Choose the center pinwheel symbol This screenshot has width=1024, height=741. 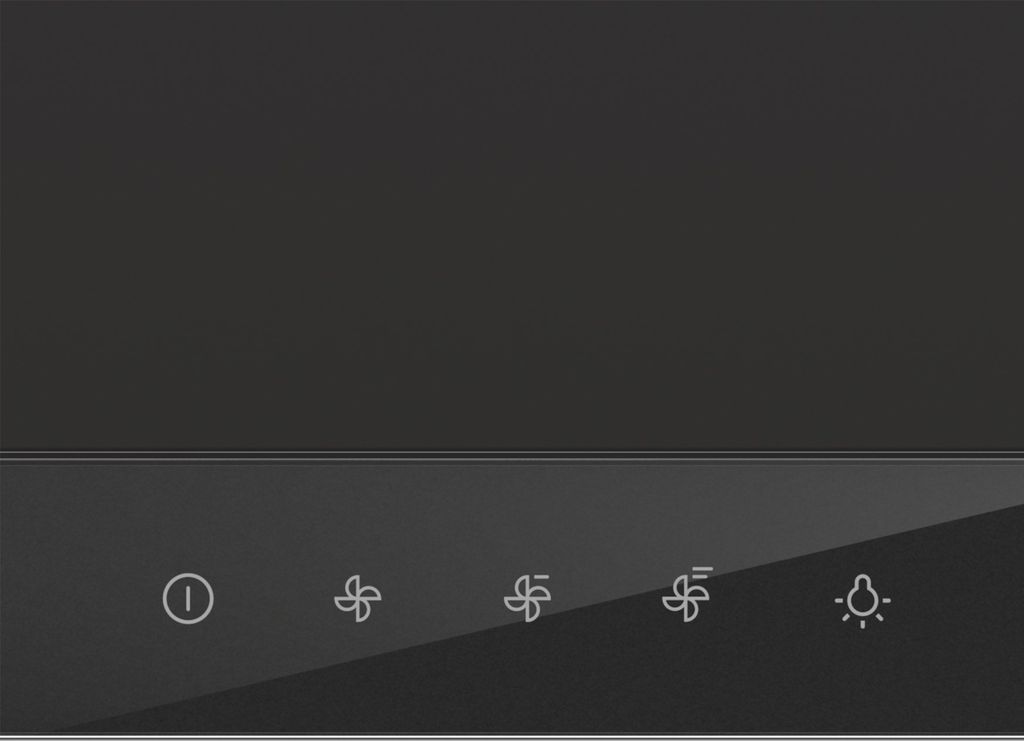[x=527, y=597]
